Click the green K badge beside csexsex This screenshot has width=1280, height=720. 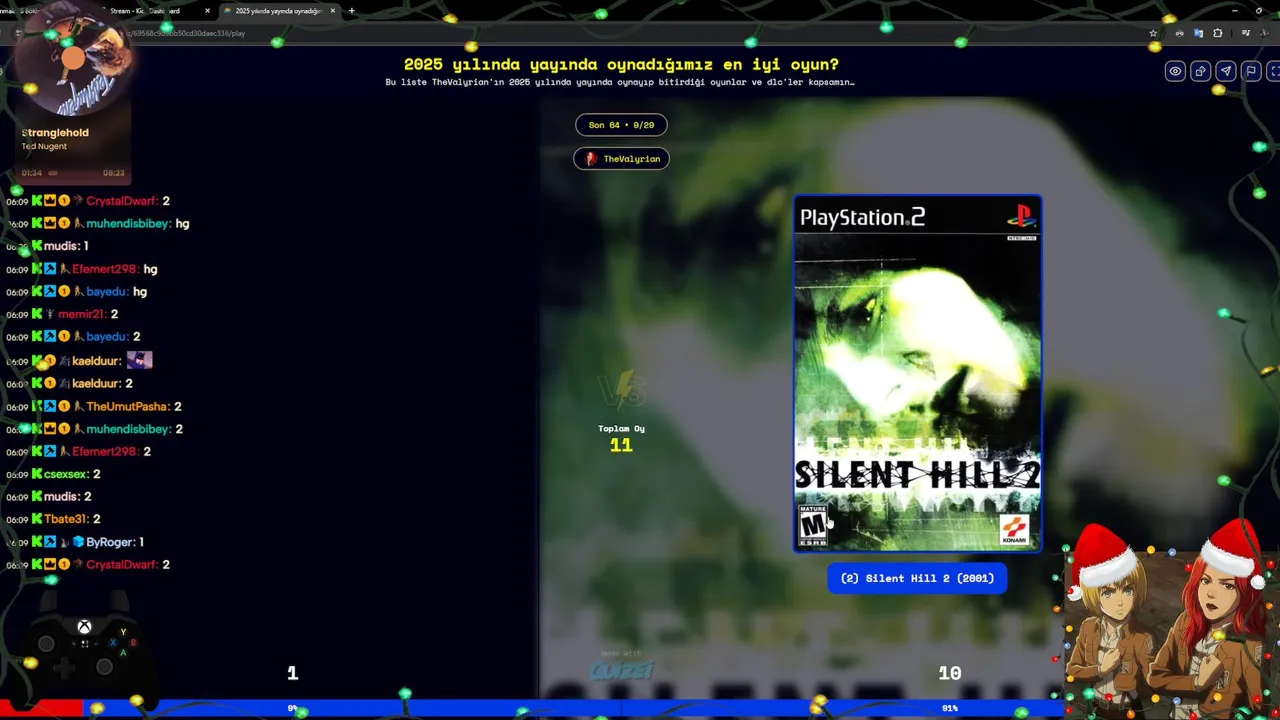[37, 474]
